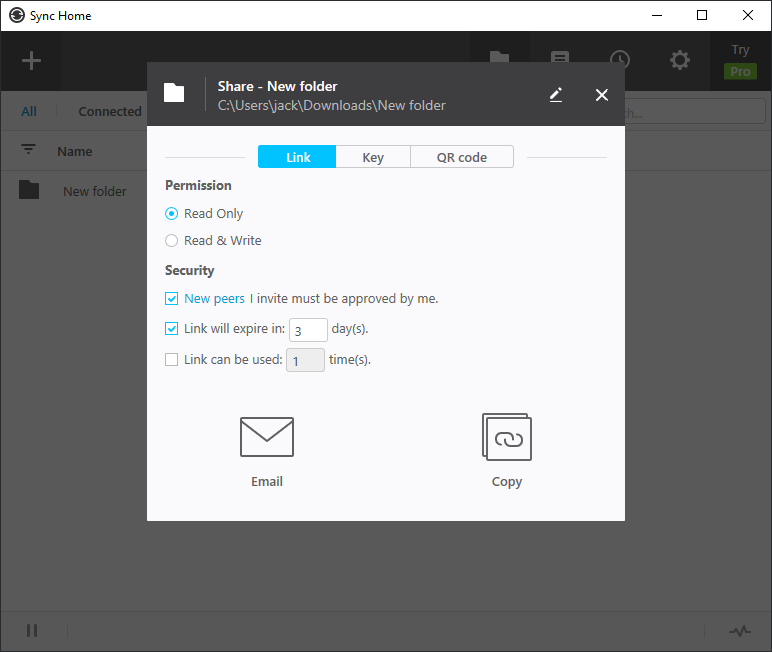Open the settings gear icon
The image size is (772, 652).
[680, 61]
